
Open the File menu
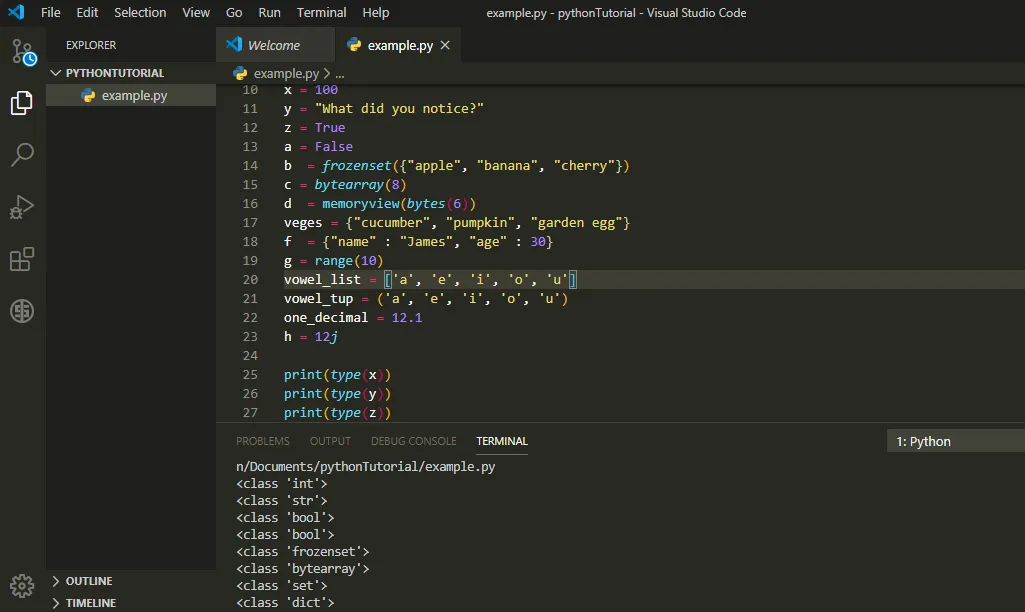pos(50,12)
